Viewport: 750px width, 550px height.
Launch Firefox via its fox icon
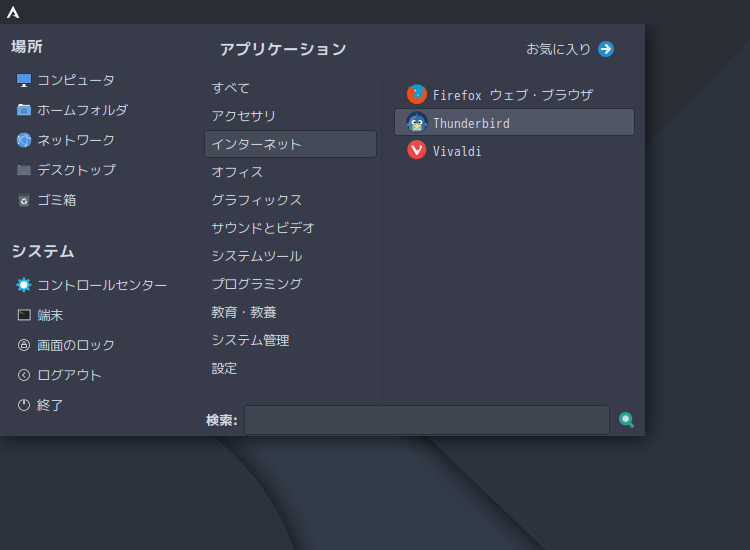coord(417,94)
